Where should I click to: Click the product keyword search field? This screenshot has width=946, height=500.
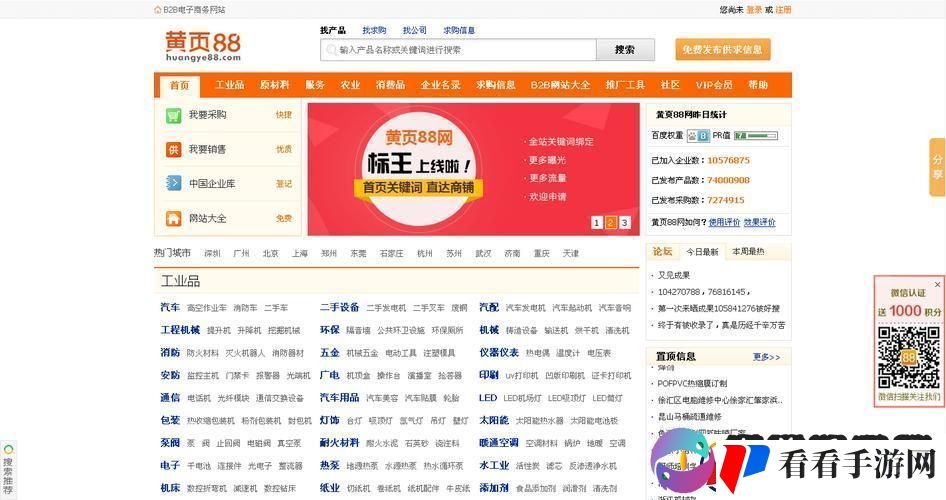coord(459,50)
